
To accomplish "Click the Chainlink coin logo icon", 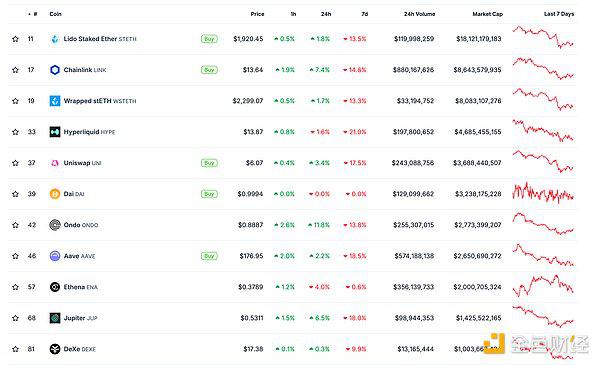I will (55, 70).
